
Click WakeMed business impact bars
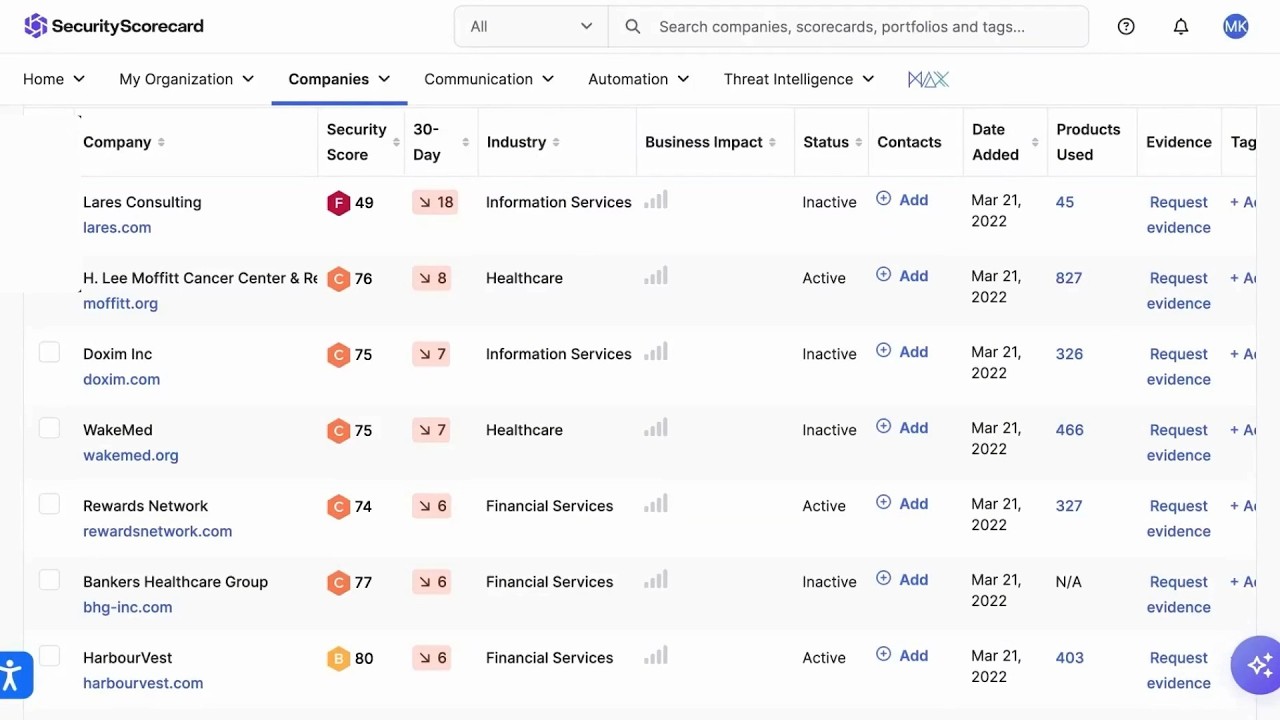coord(656,429)
